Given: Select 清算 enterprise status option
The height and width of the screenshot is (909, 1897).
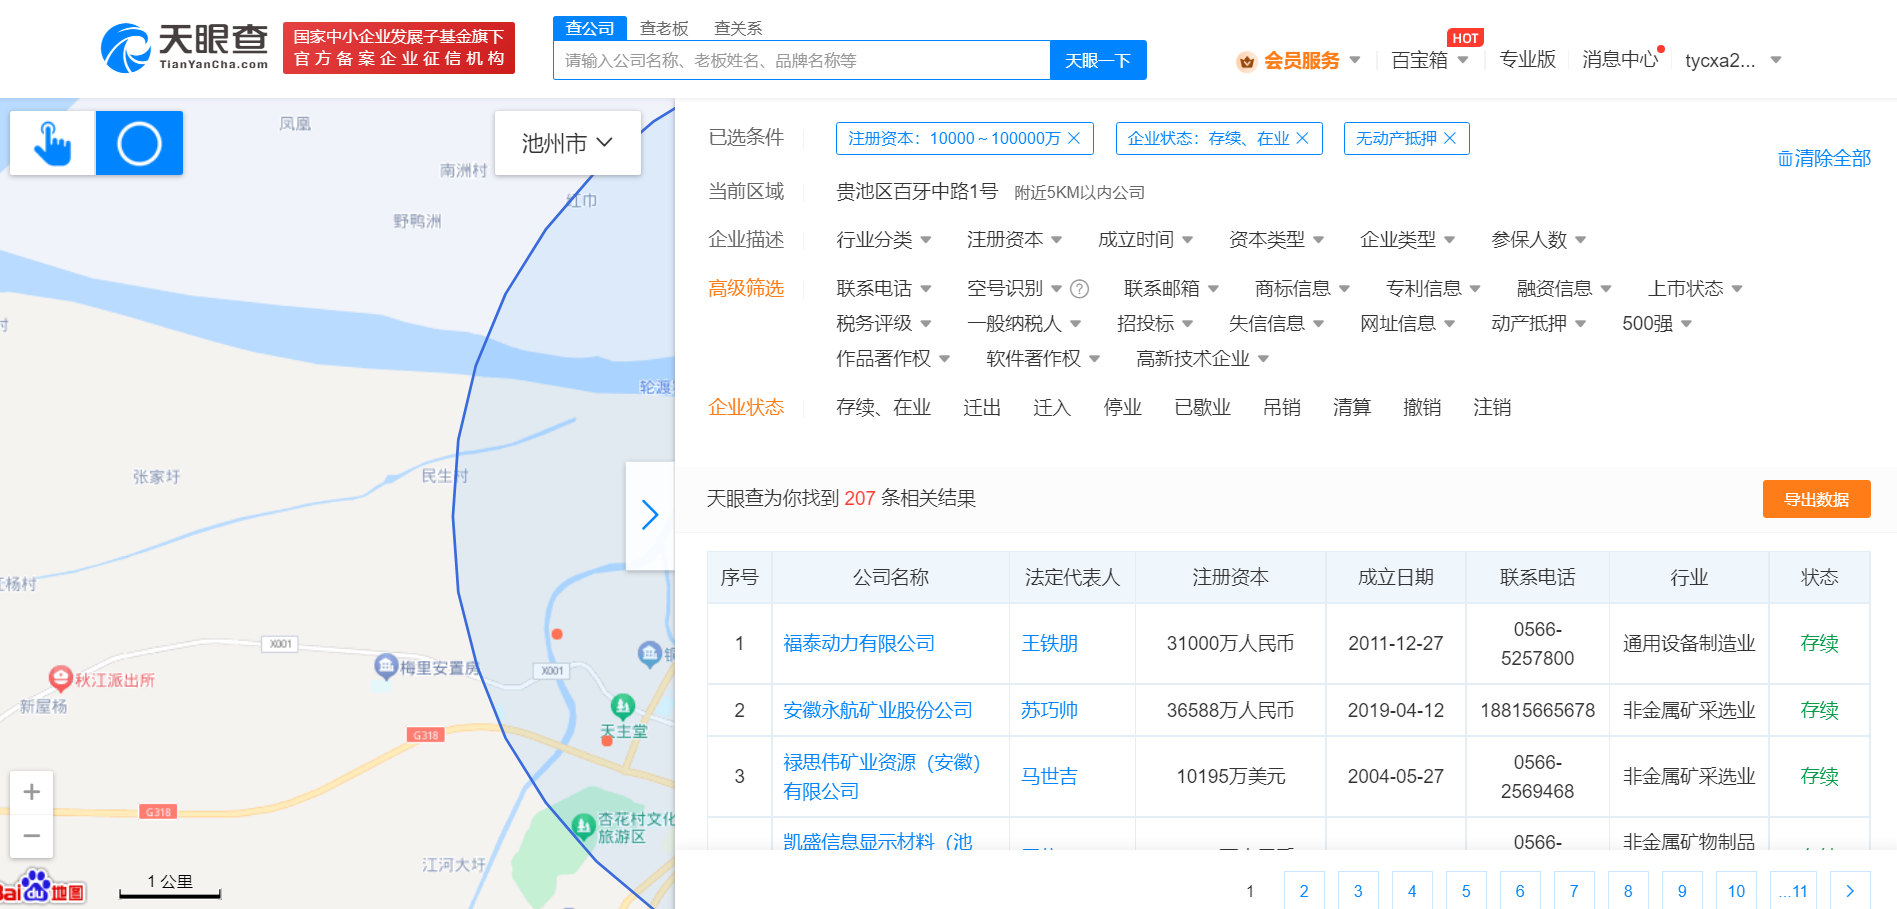Looking at the screenshot, I should (x=1352, y=408).
